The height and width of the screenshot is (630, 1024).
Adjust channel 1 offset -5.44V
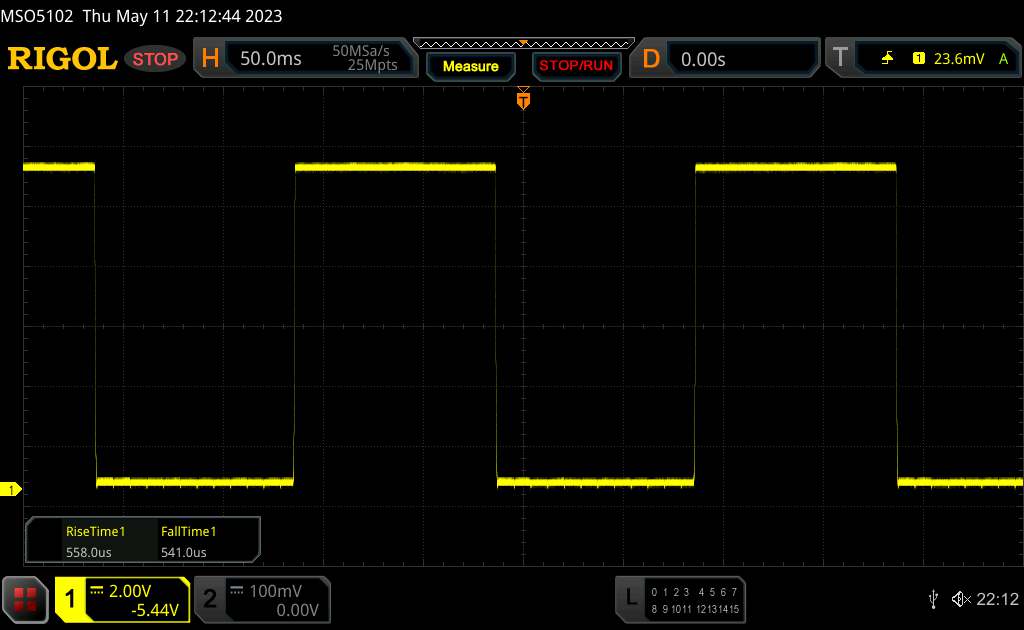coord(155,610)
